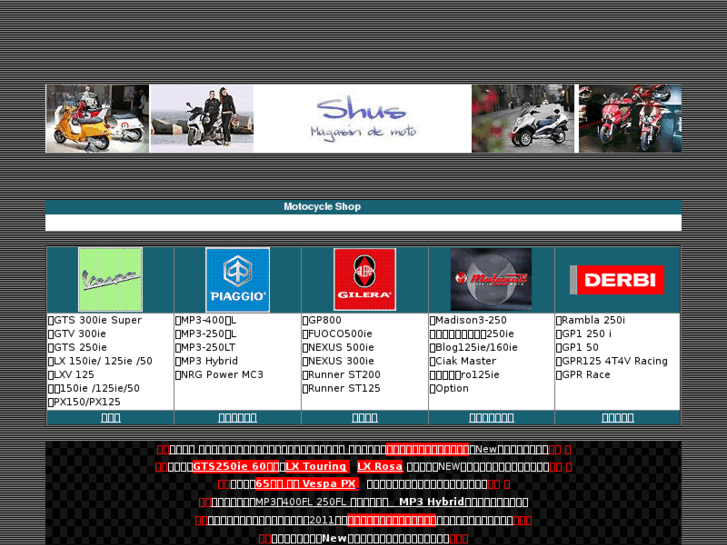Select FUOCO500ie model entry
The image size is (727, 545).
pos(338,334)
